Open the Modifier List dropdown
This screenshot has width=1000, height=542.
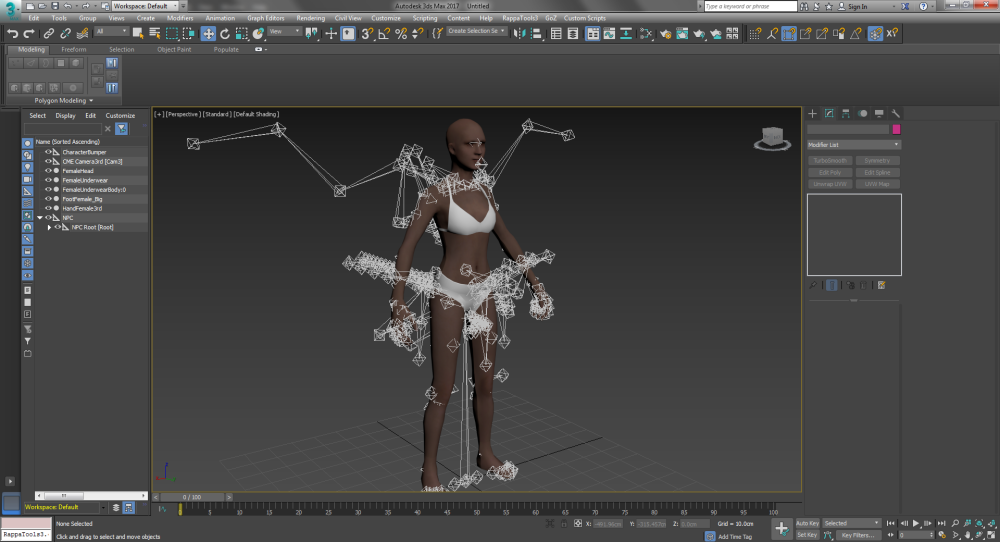854,145
